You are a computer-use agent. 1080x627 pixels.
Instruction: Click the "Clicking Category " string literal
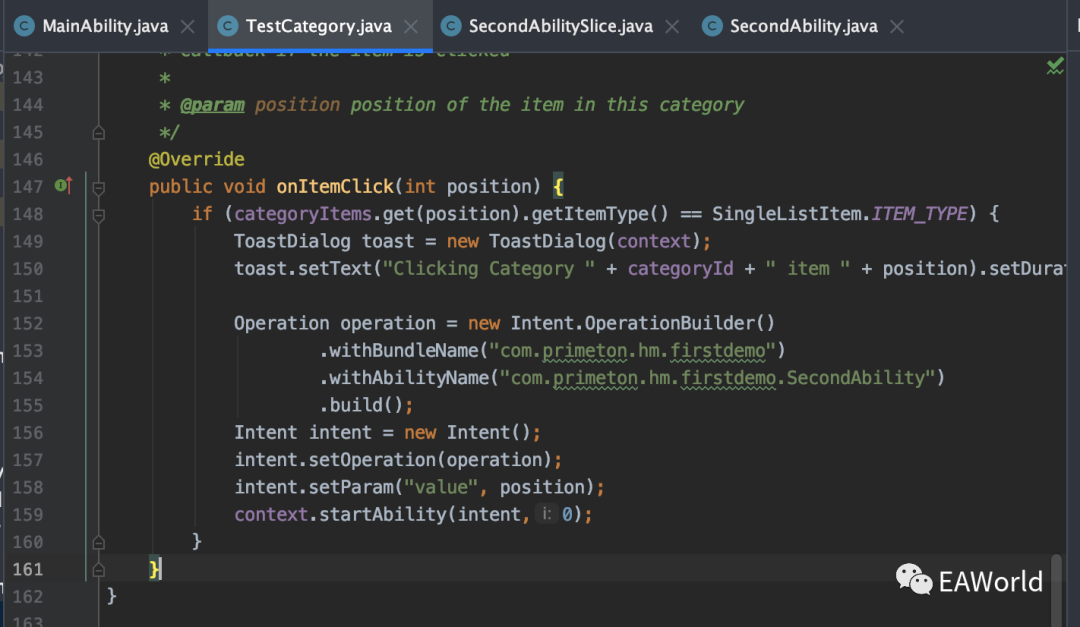pyautogui.click(x=489, y=269)
